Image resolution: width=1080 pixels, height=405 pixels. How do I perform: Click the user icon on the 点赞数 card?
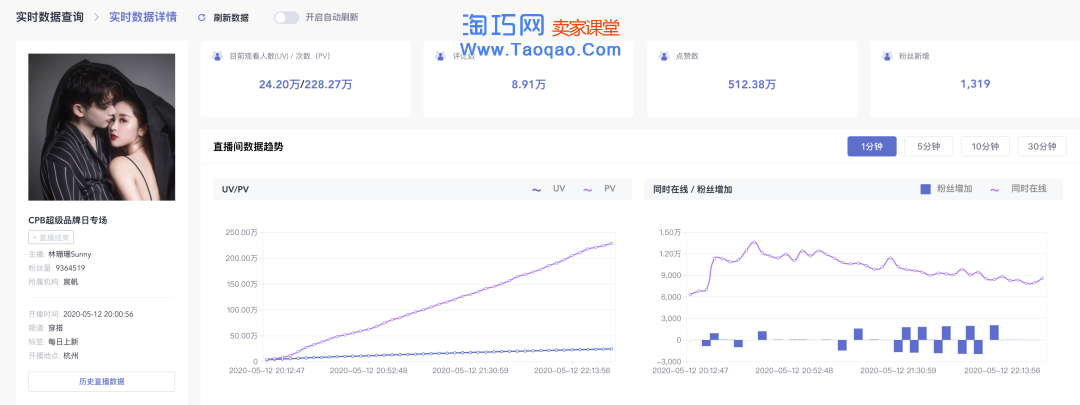click(666, 56)
